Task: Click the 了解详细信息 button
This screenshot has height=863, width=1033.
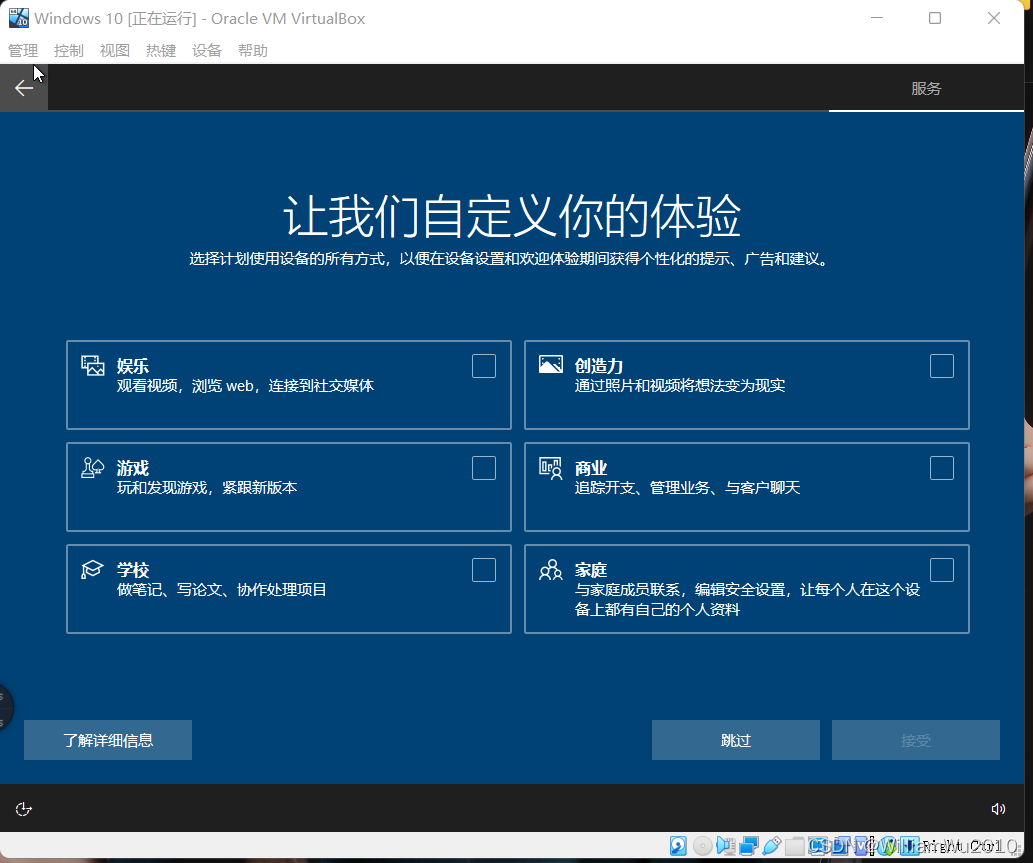Action: 108,740
